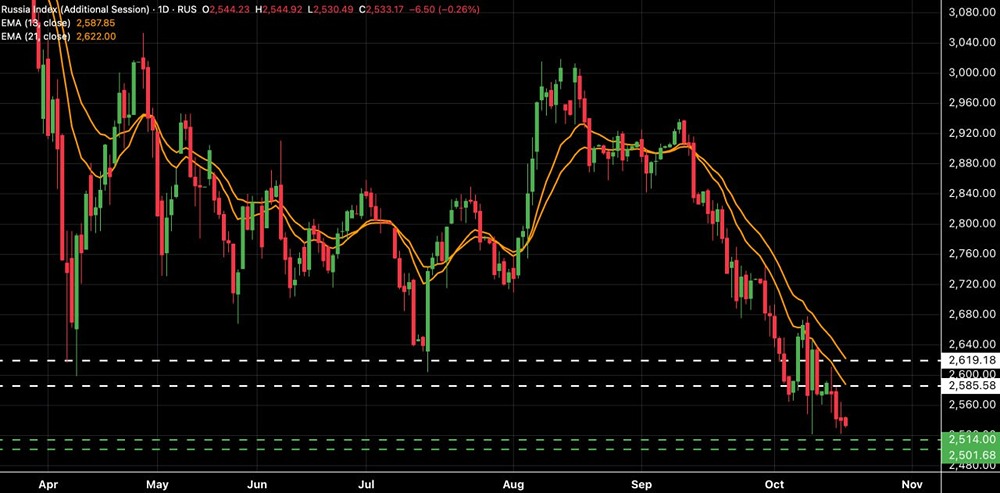Image resolution: width=1000 pixels, height=493 pixels.
Task: Click the 3,040.00 price axis label
Action: 973,42
